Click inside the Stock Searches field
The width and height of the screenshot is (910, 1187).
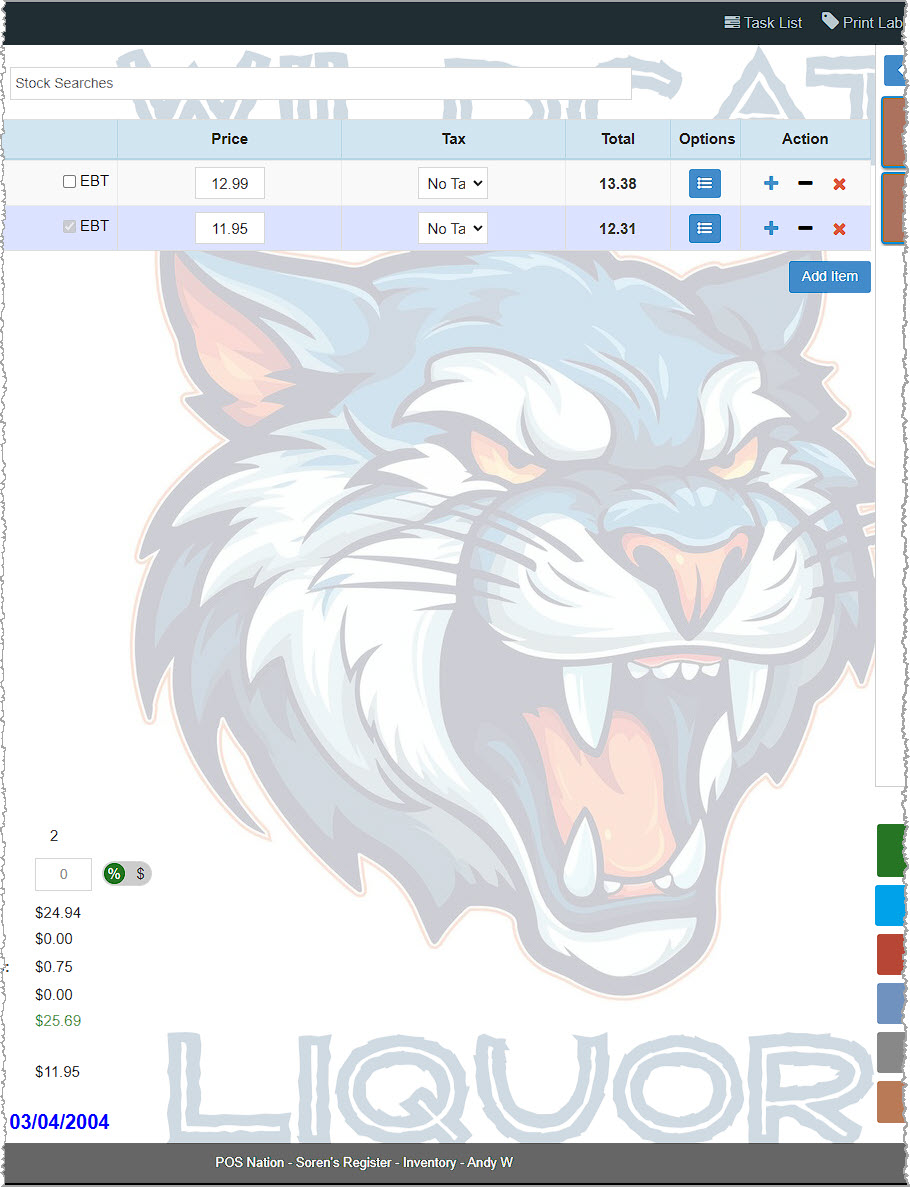pyautogui.click(x=320, y=83)
